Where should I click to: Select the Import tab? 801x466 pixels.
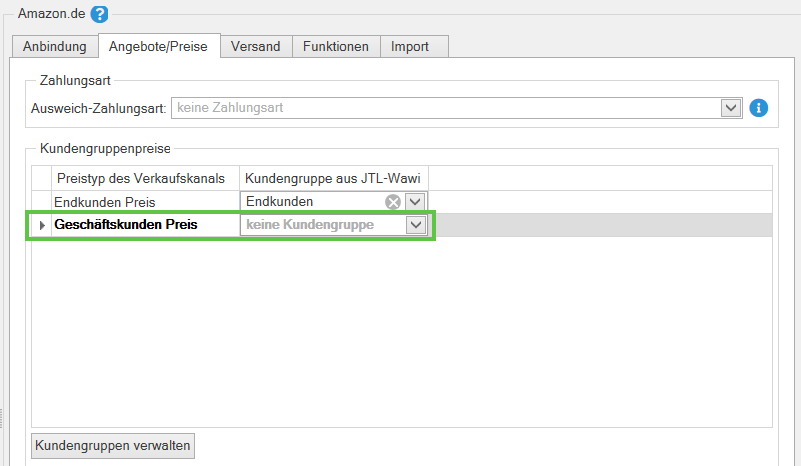pyautogui.click(x=410, y=46)
